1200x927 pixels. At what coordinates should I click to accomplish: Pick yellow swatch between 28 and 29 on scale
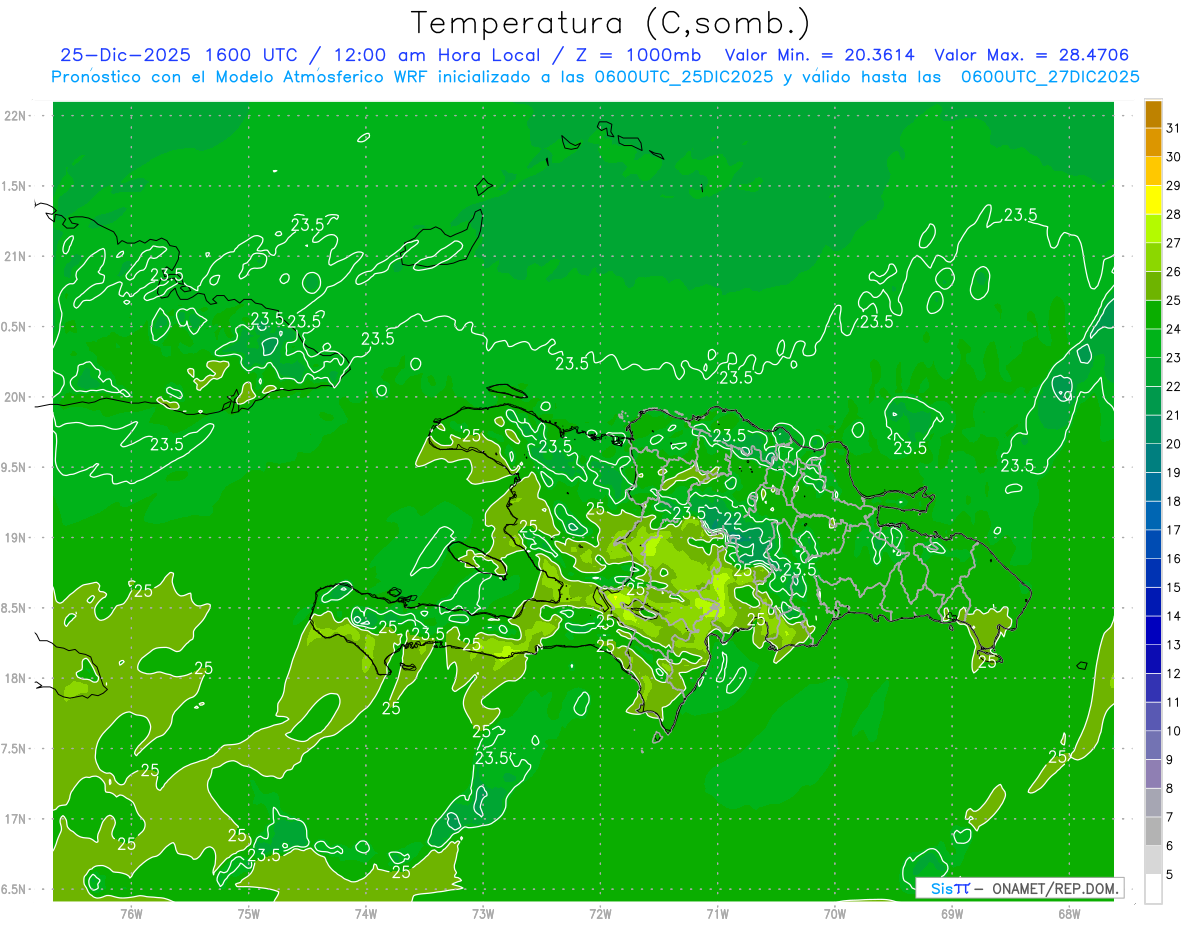pyautogui.click(x=1153, y=200)
